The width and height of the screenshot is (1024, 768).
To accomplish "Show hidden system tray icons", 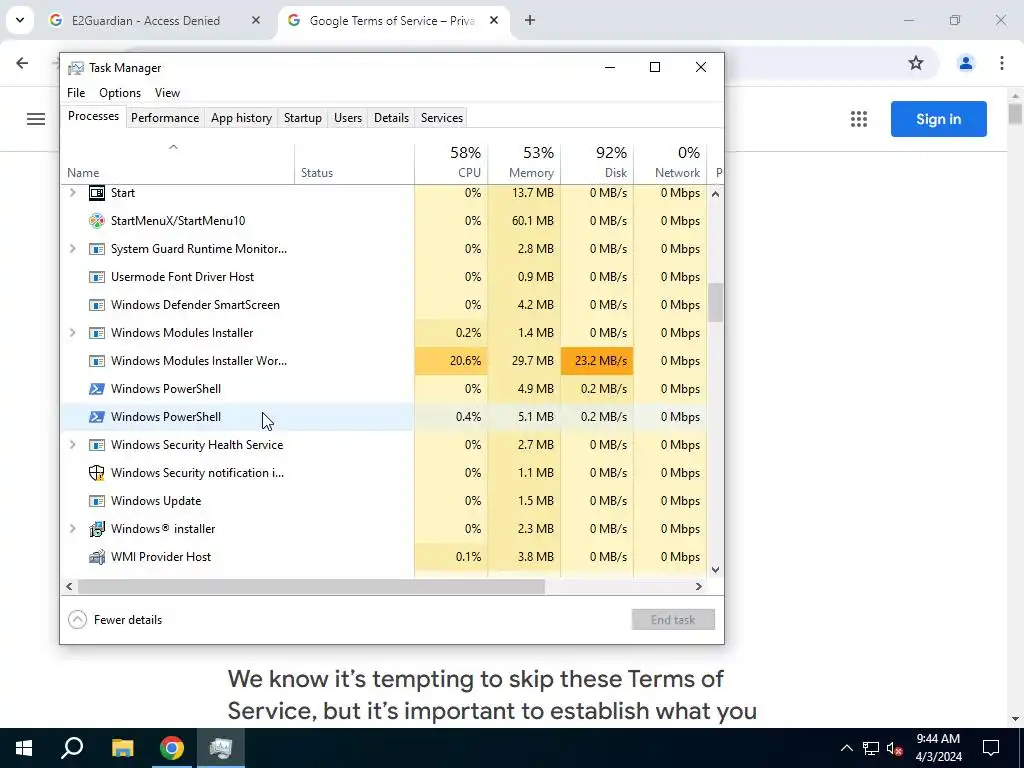I will point(846,748).
